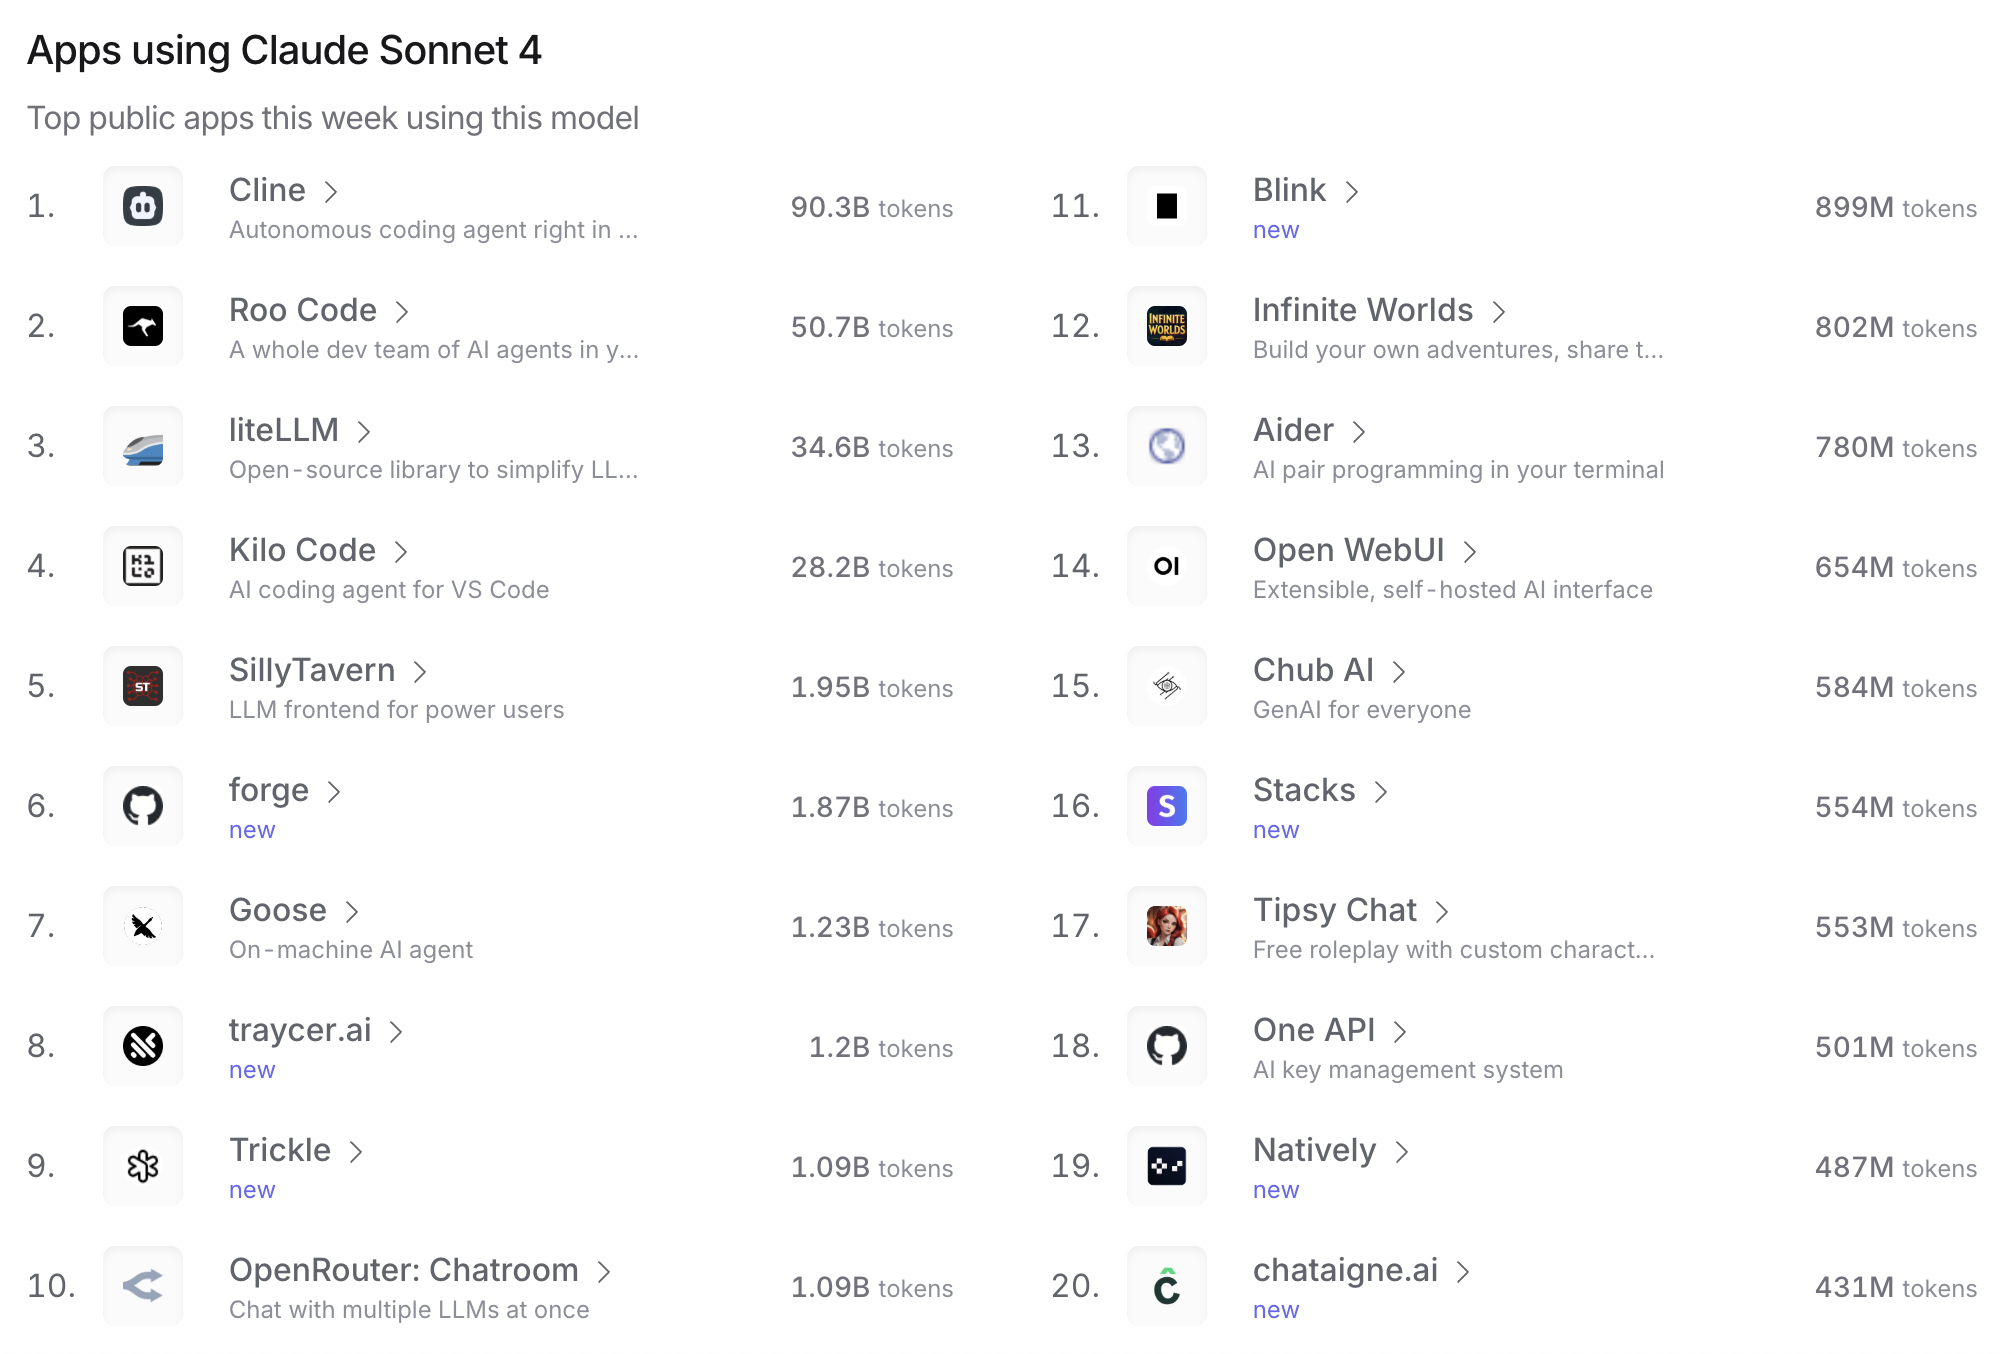Click the liteLLM train icon
The height and width of the screenshot is (1354, 2012).
pos(143,446)
